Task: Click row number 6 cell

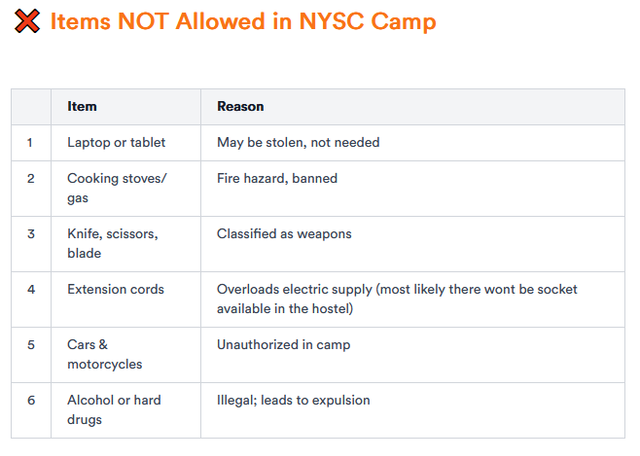Action: coord(31,410)
